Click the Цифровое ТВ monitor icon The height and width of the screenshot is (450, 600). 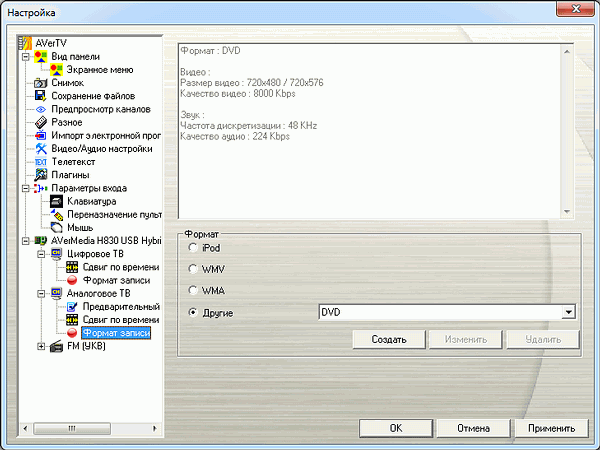click(56, 254)
